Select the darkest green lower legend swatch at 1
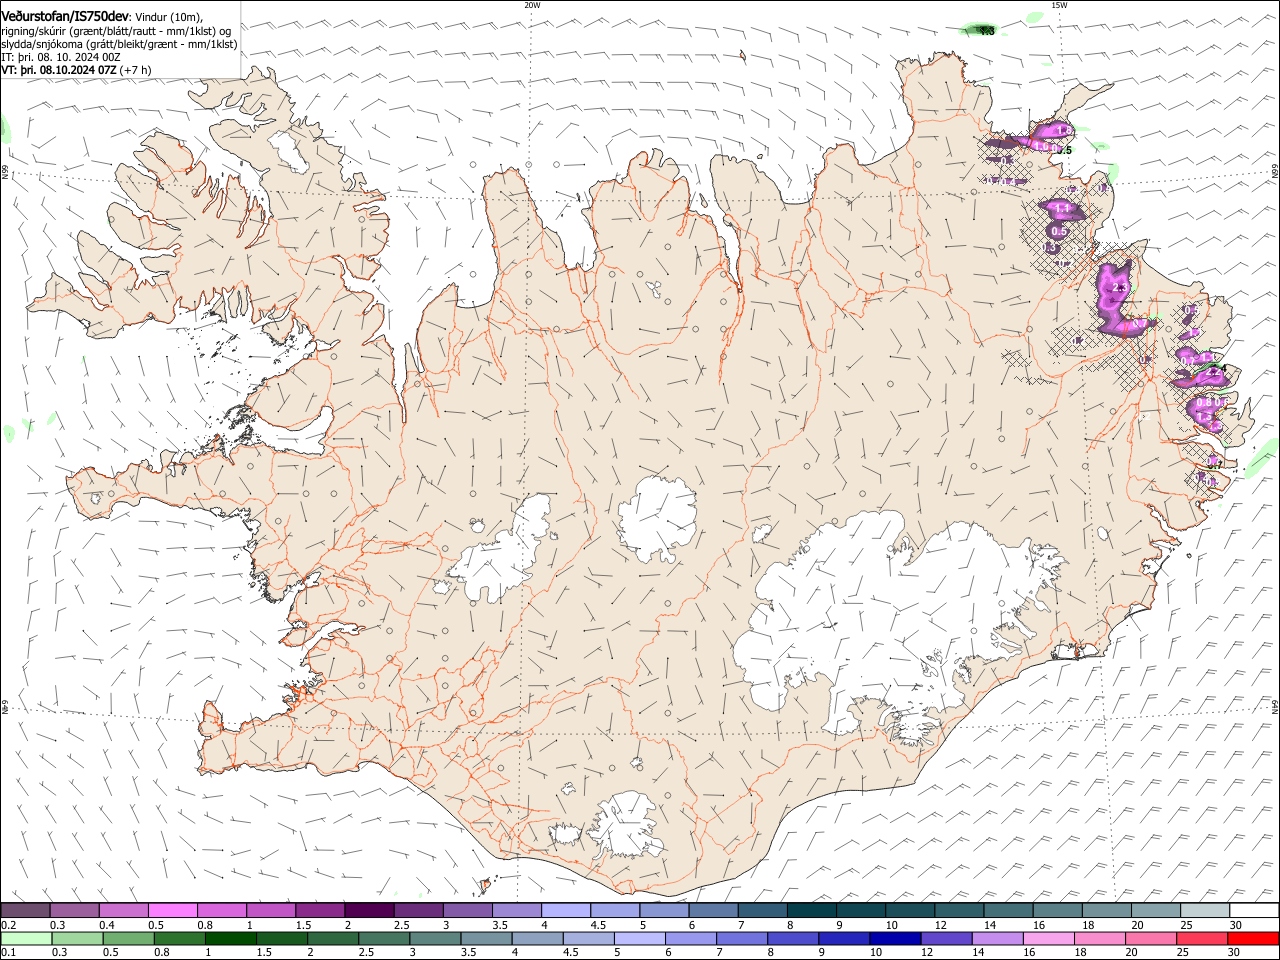 tap(229, 939)
